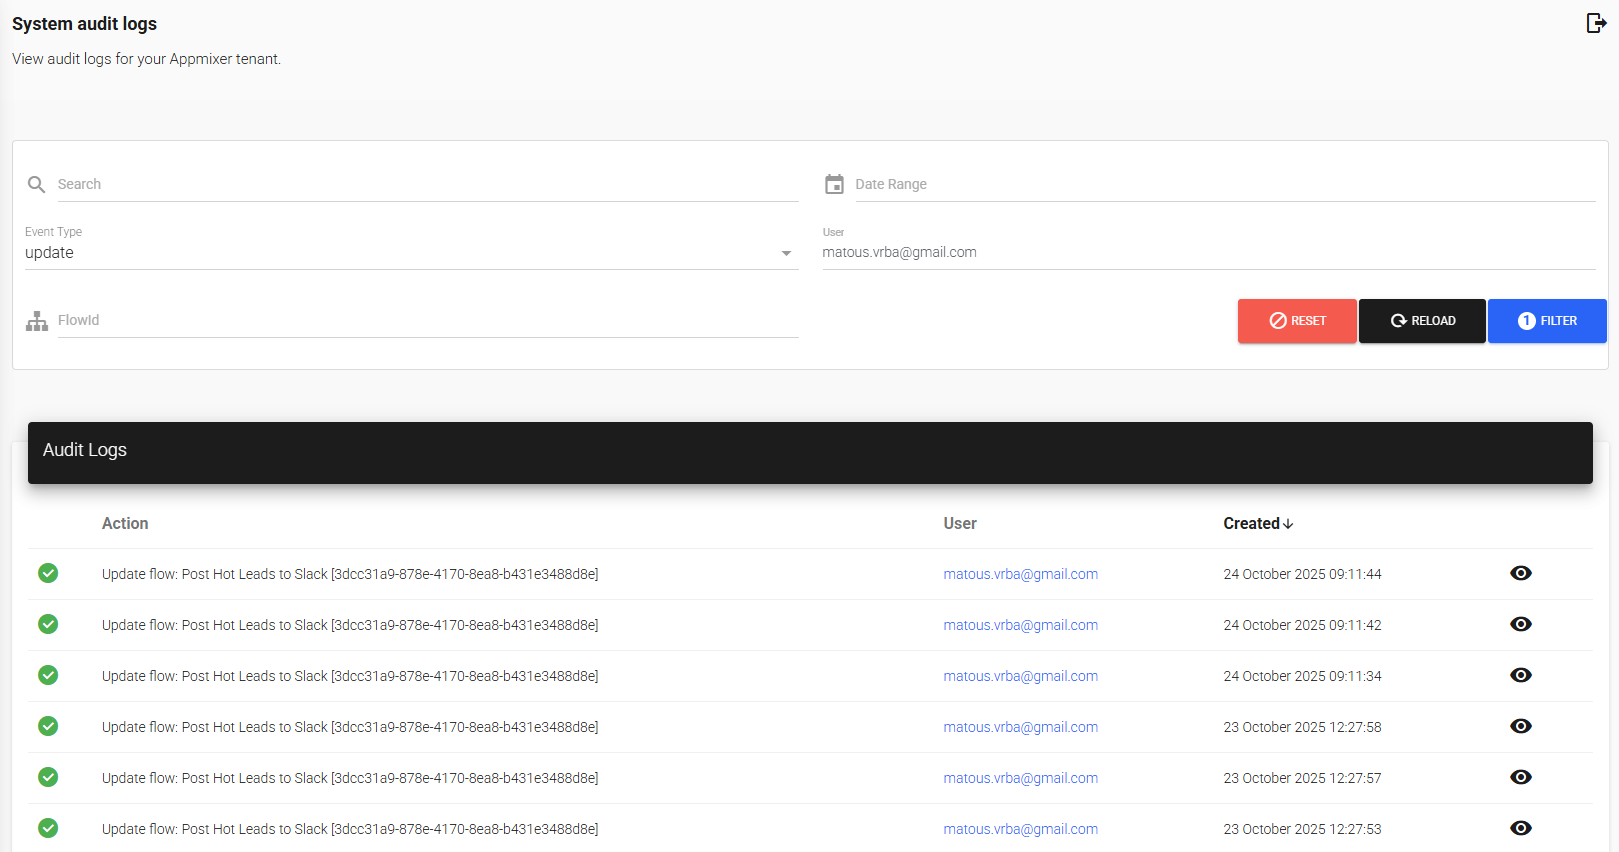Click green success icon for 09:11:44 log
The height and width of the screenshot is (852, 1619).
pos(48,573)
